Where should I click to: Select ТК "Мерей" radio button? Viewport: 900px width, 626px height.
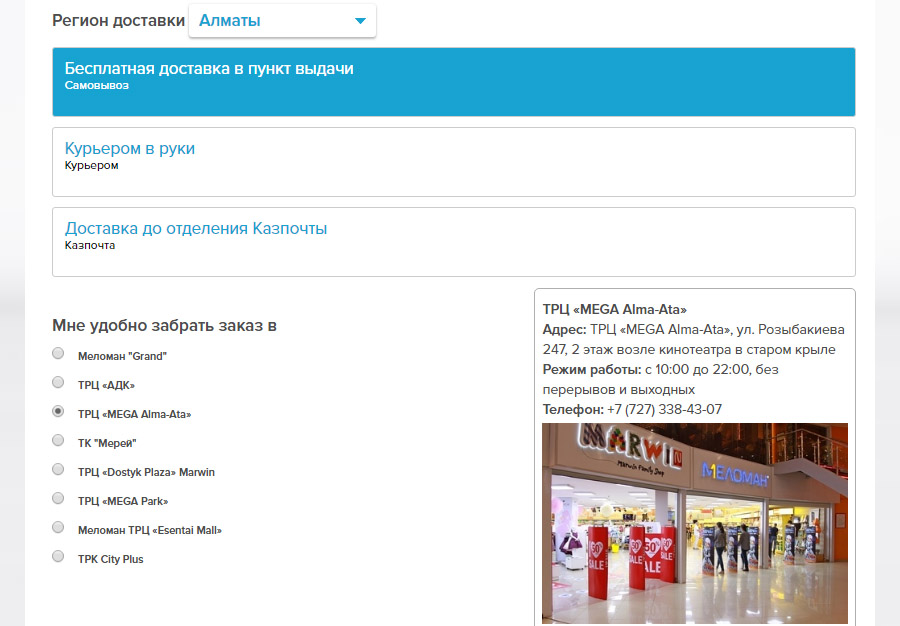[58, 440]
